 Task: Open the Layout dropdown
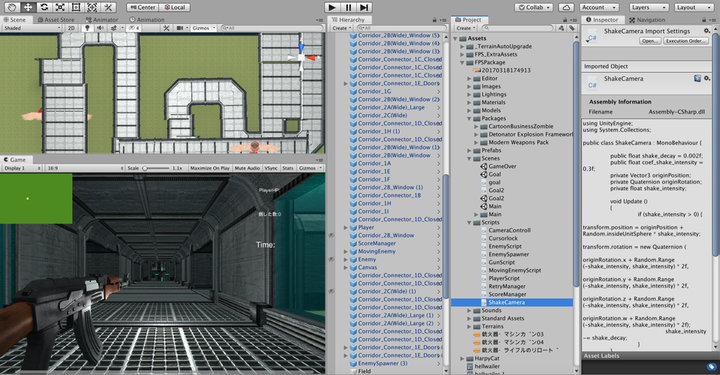tap(693, 7)
